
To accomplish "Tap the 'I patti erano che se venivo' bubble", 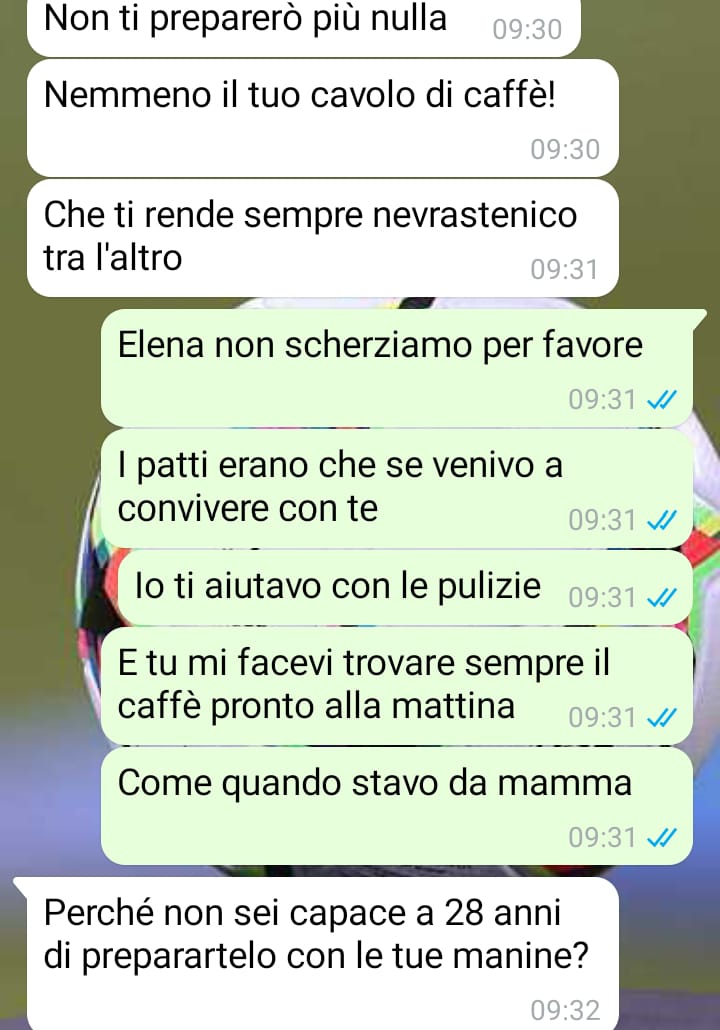I will click(397, 488).
